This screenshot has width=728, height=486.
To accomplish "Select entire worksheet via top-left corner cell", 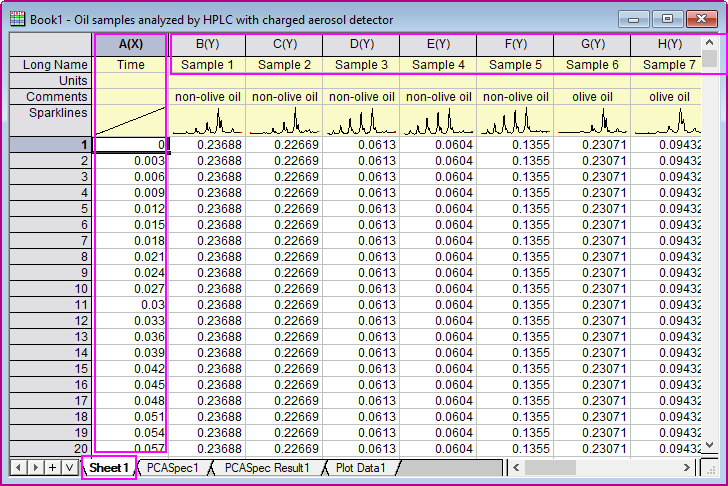I will tap(51, 45).
